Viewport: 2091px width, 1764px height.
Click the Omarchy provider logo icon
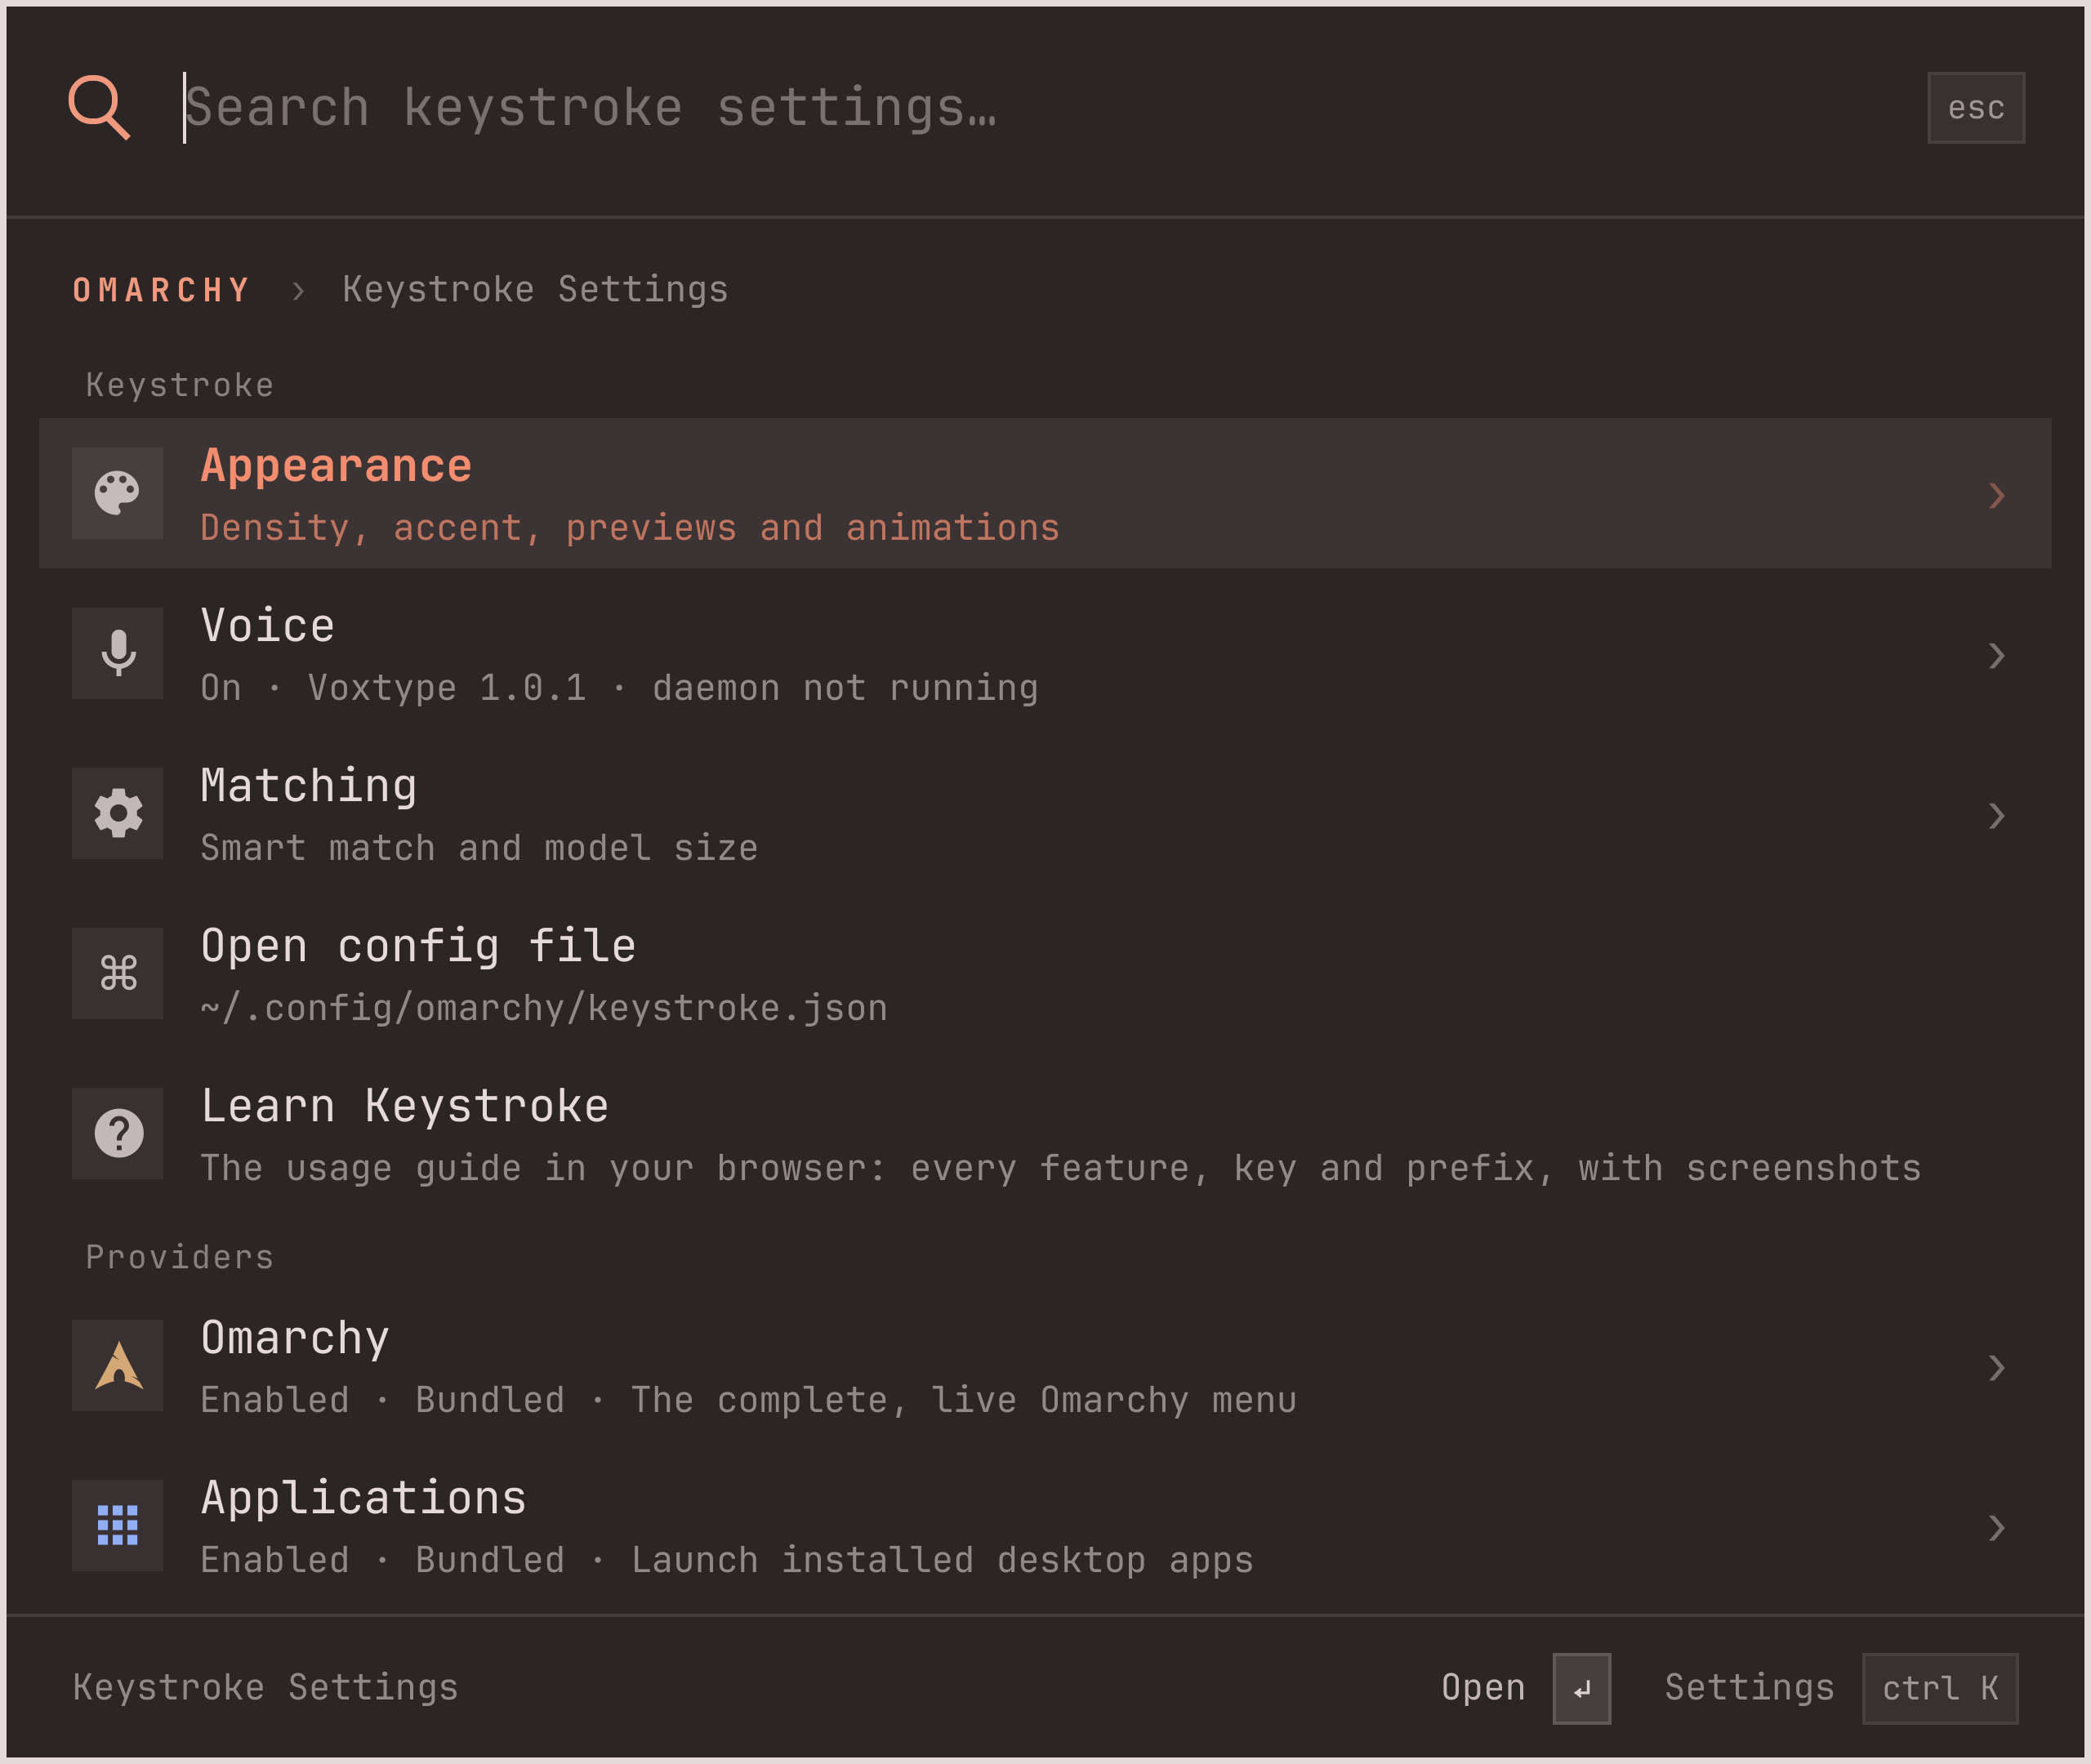pos(118,1365)
